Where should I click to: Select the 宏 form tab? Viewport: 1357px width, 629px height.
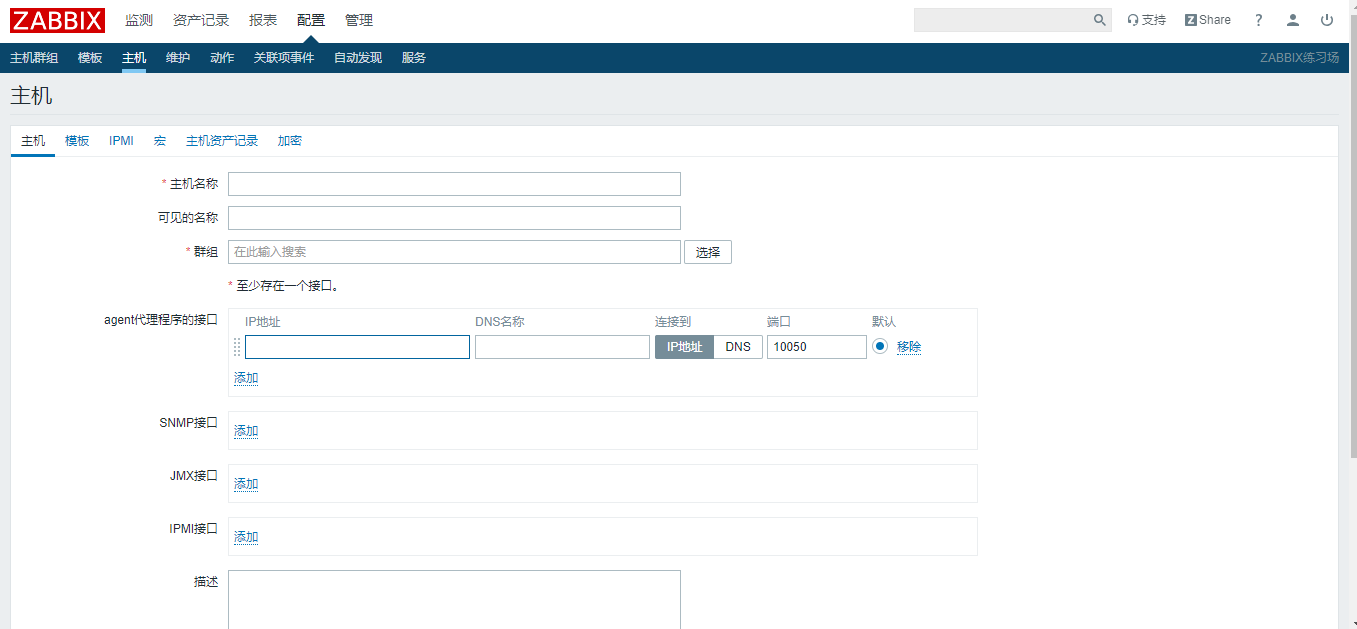tap(160, 141)
